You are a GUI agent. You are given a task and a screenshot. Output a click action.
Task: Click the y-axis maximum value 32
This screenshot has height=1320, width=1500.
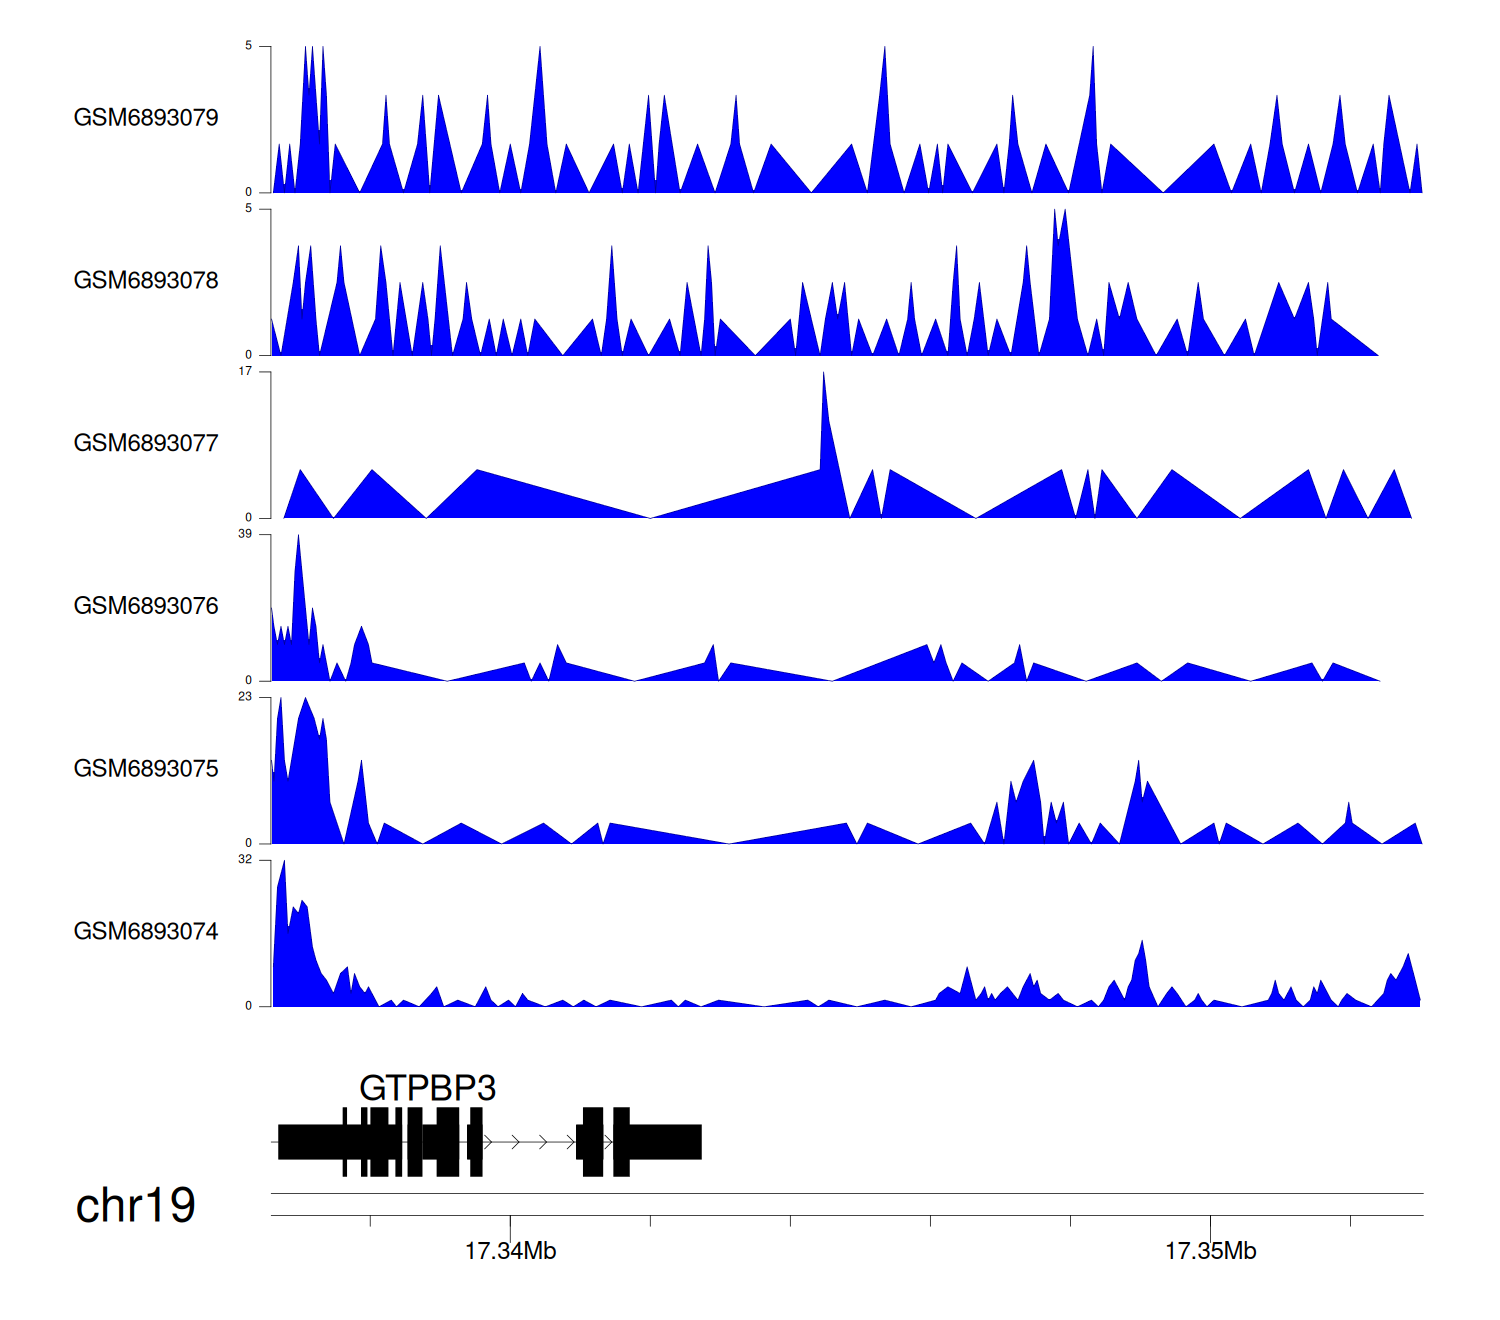(x=245, y=860)
